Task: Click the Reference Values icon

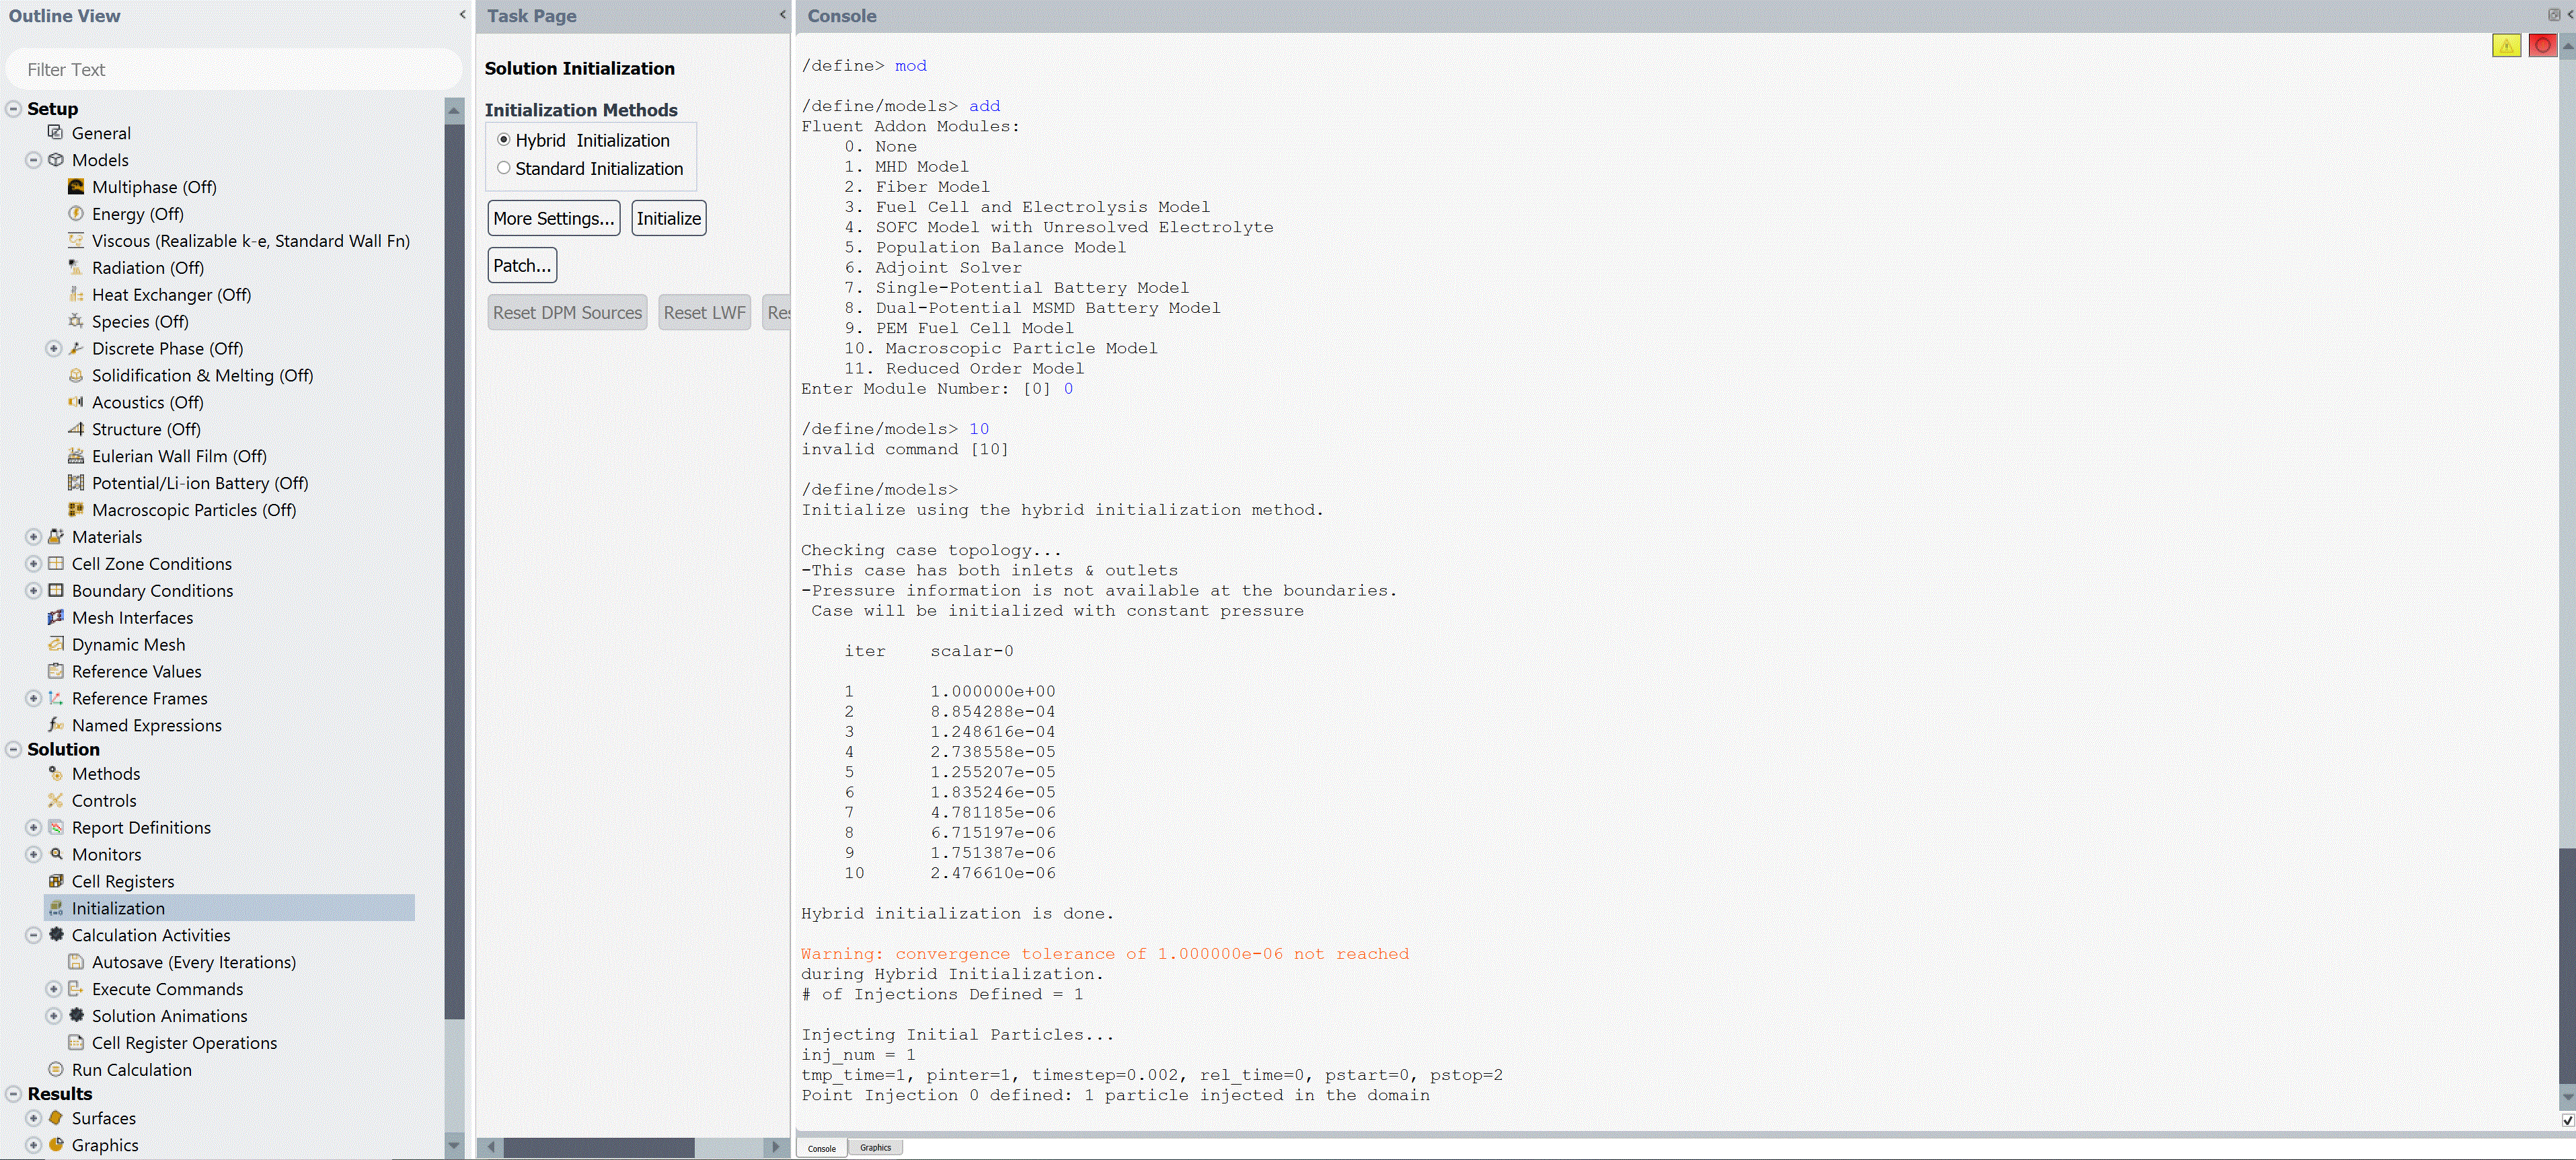Action: coord(56,672)
